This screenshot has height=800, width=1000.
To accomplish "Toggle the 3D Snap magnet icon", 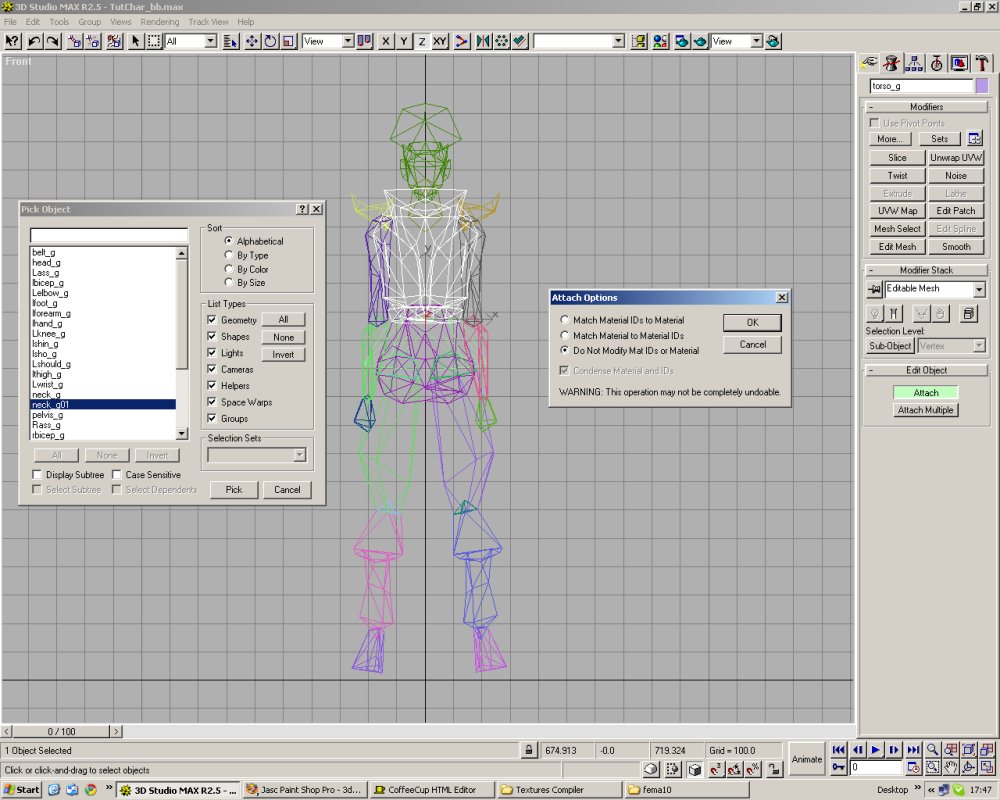I will click(x=715, y=769).
